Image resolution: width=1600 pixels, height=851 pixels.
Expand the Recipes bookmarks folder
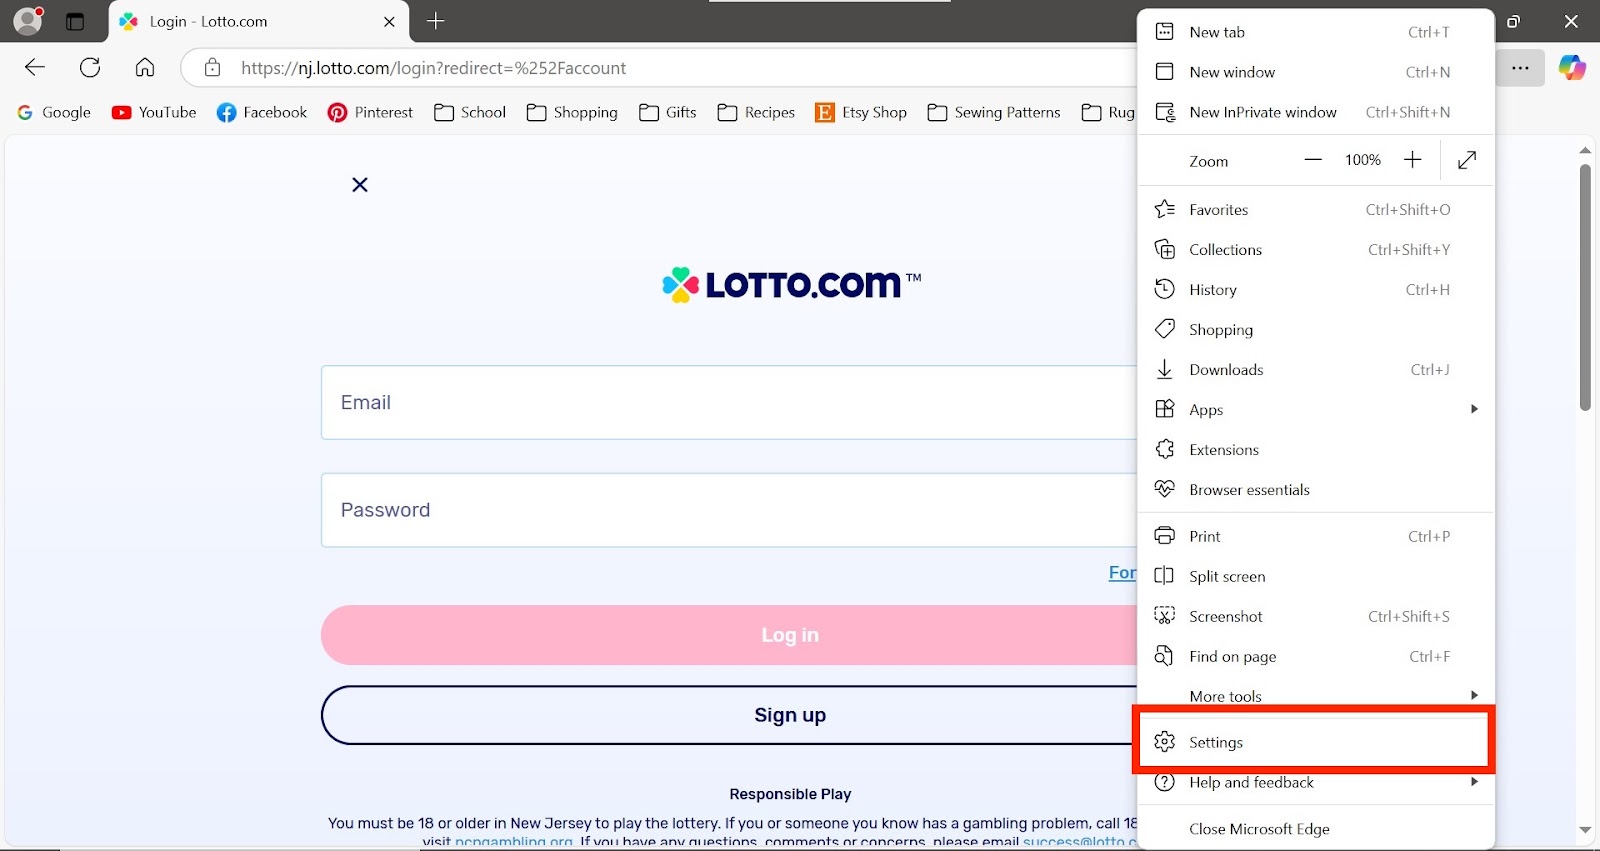pos(756,112)
